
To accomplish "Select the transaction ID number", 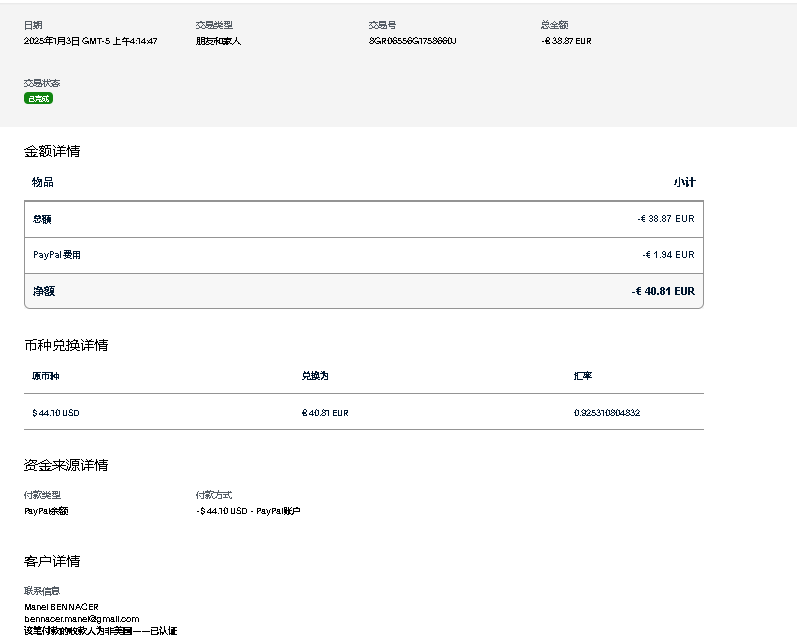I will (x=412, y=41).
